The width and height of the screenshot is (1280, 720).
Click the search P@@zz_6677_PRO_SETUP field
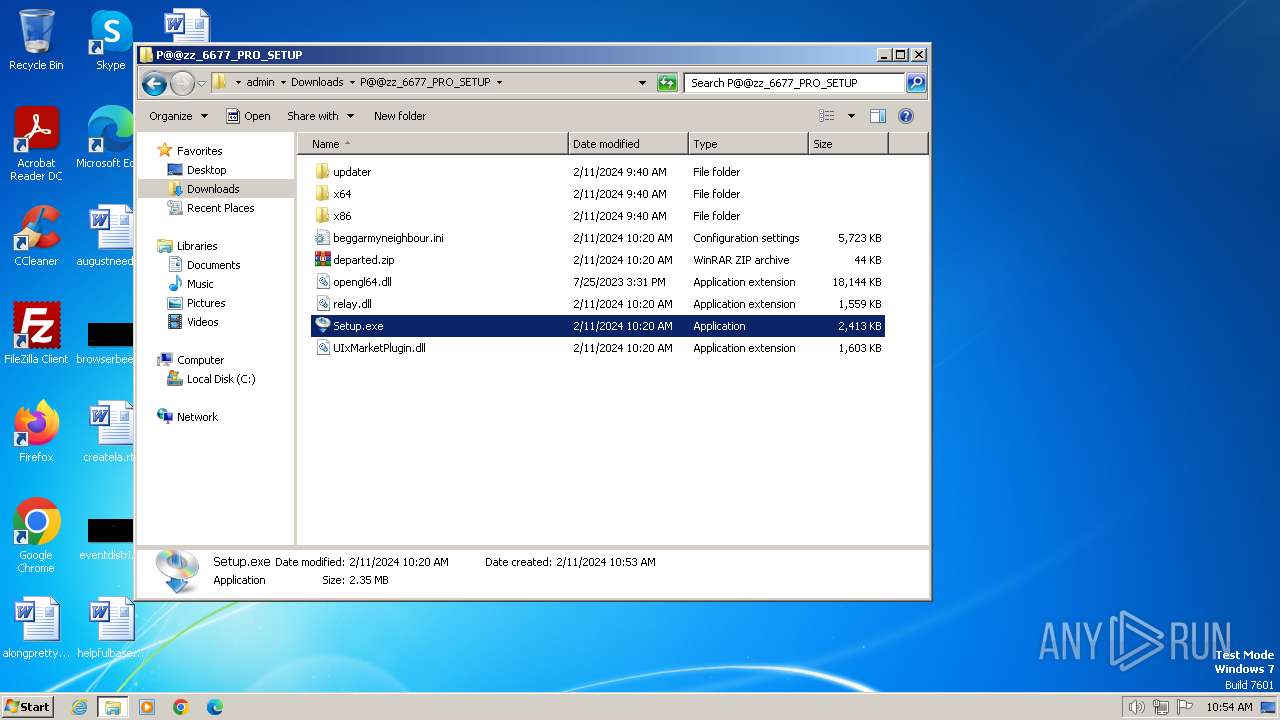pyautogui.click(x=795, y=83)
